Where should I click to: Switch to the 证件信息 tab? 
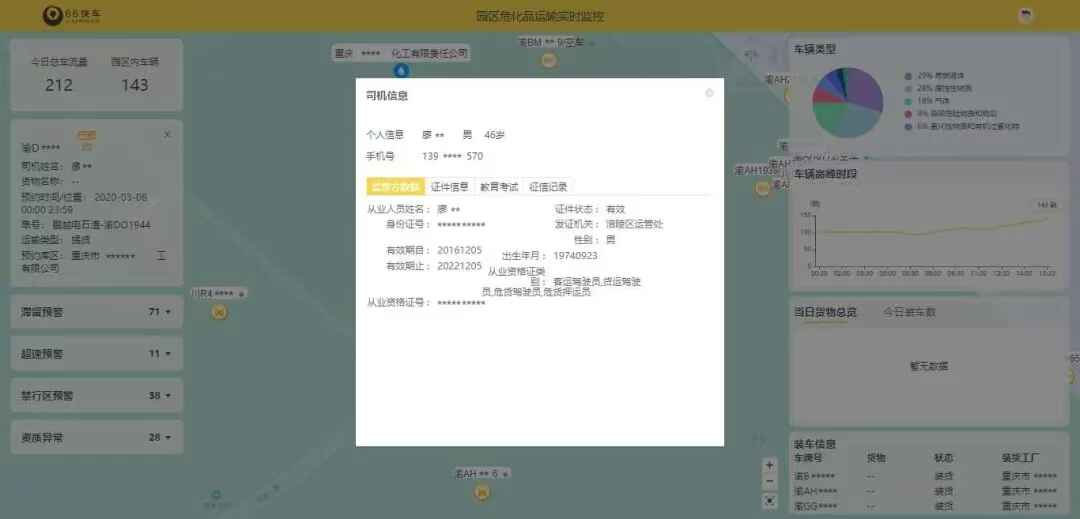[x=450, y=186]
